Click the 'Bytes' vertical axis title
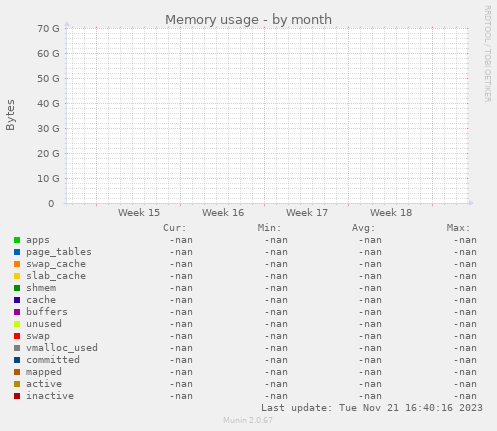 pos(10,115)
